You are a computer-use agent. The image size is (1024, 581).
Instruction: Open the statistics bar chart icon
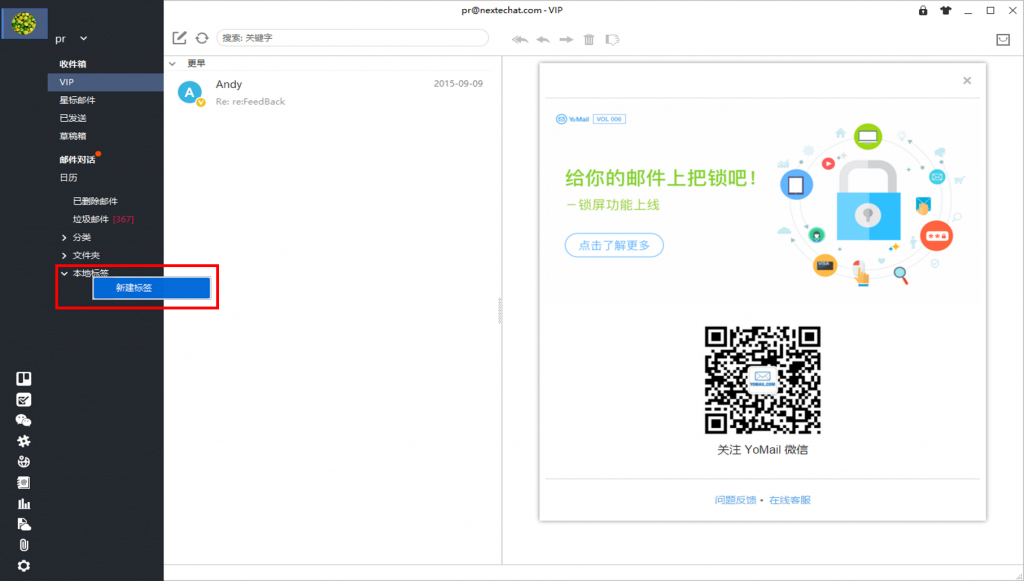point(24,504)
